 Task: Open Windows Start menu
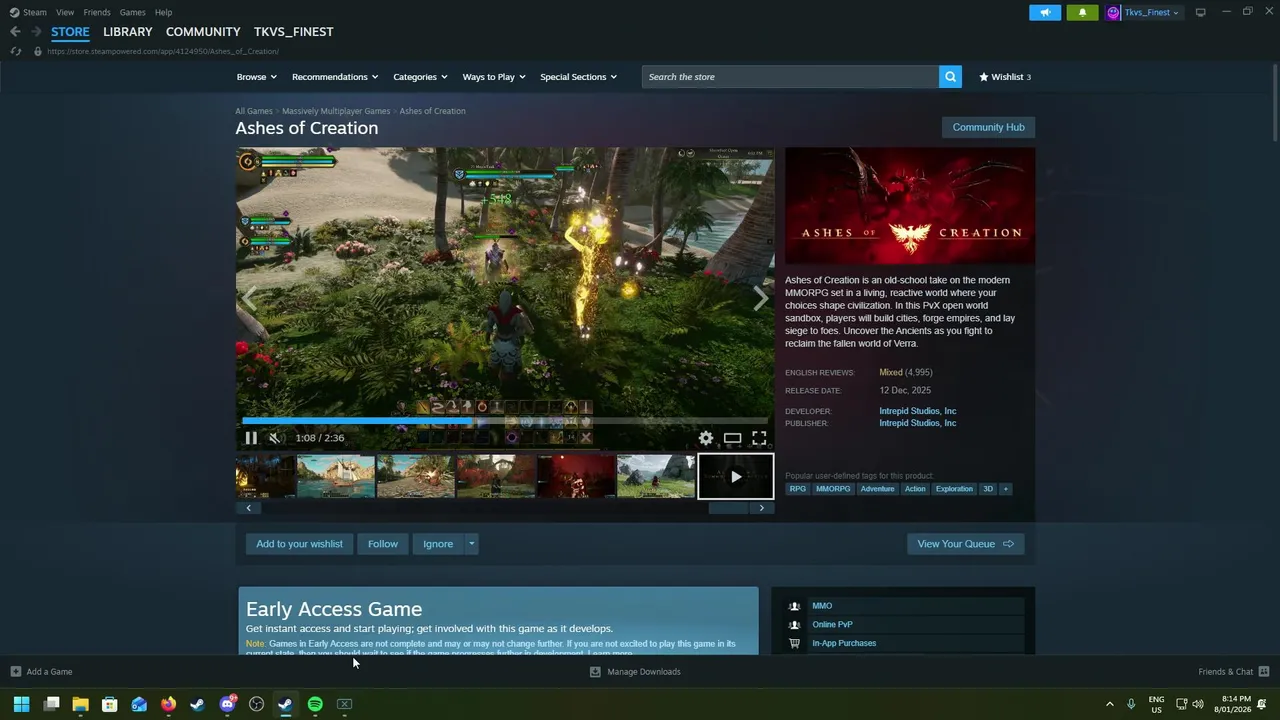[21, 704]
